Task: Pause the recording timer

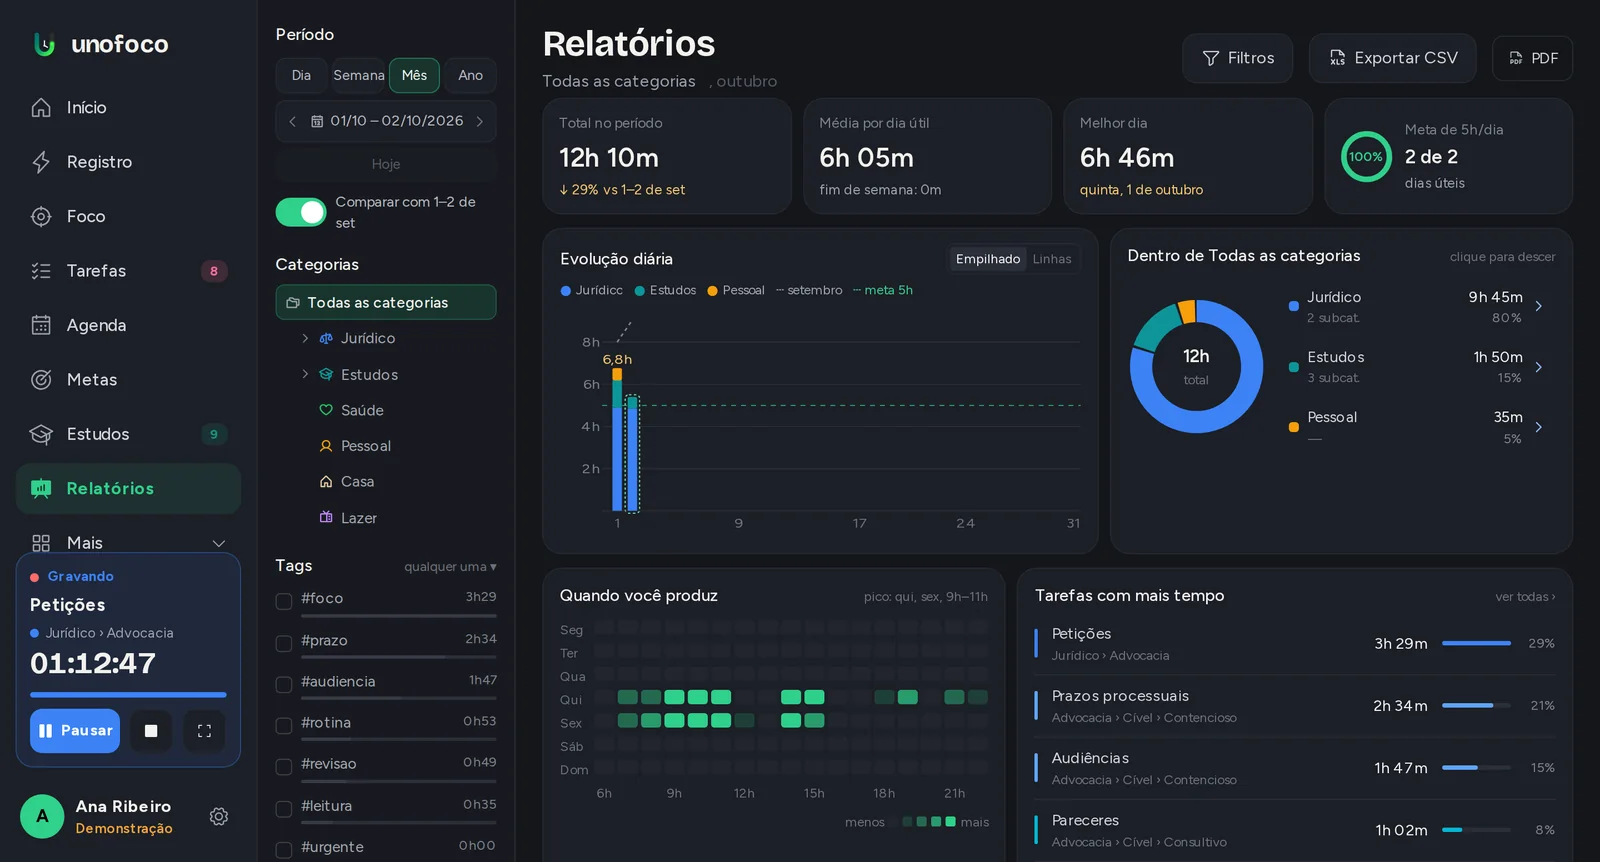Action: coord(75,731)
